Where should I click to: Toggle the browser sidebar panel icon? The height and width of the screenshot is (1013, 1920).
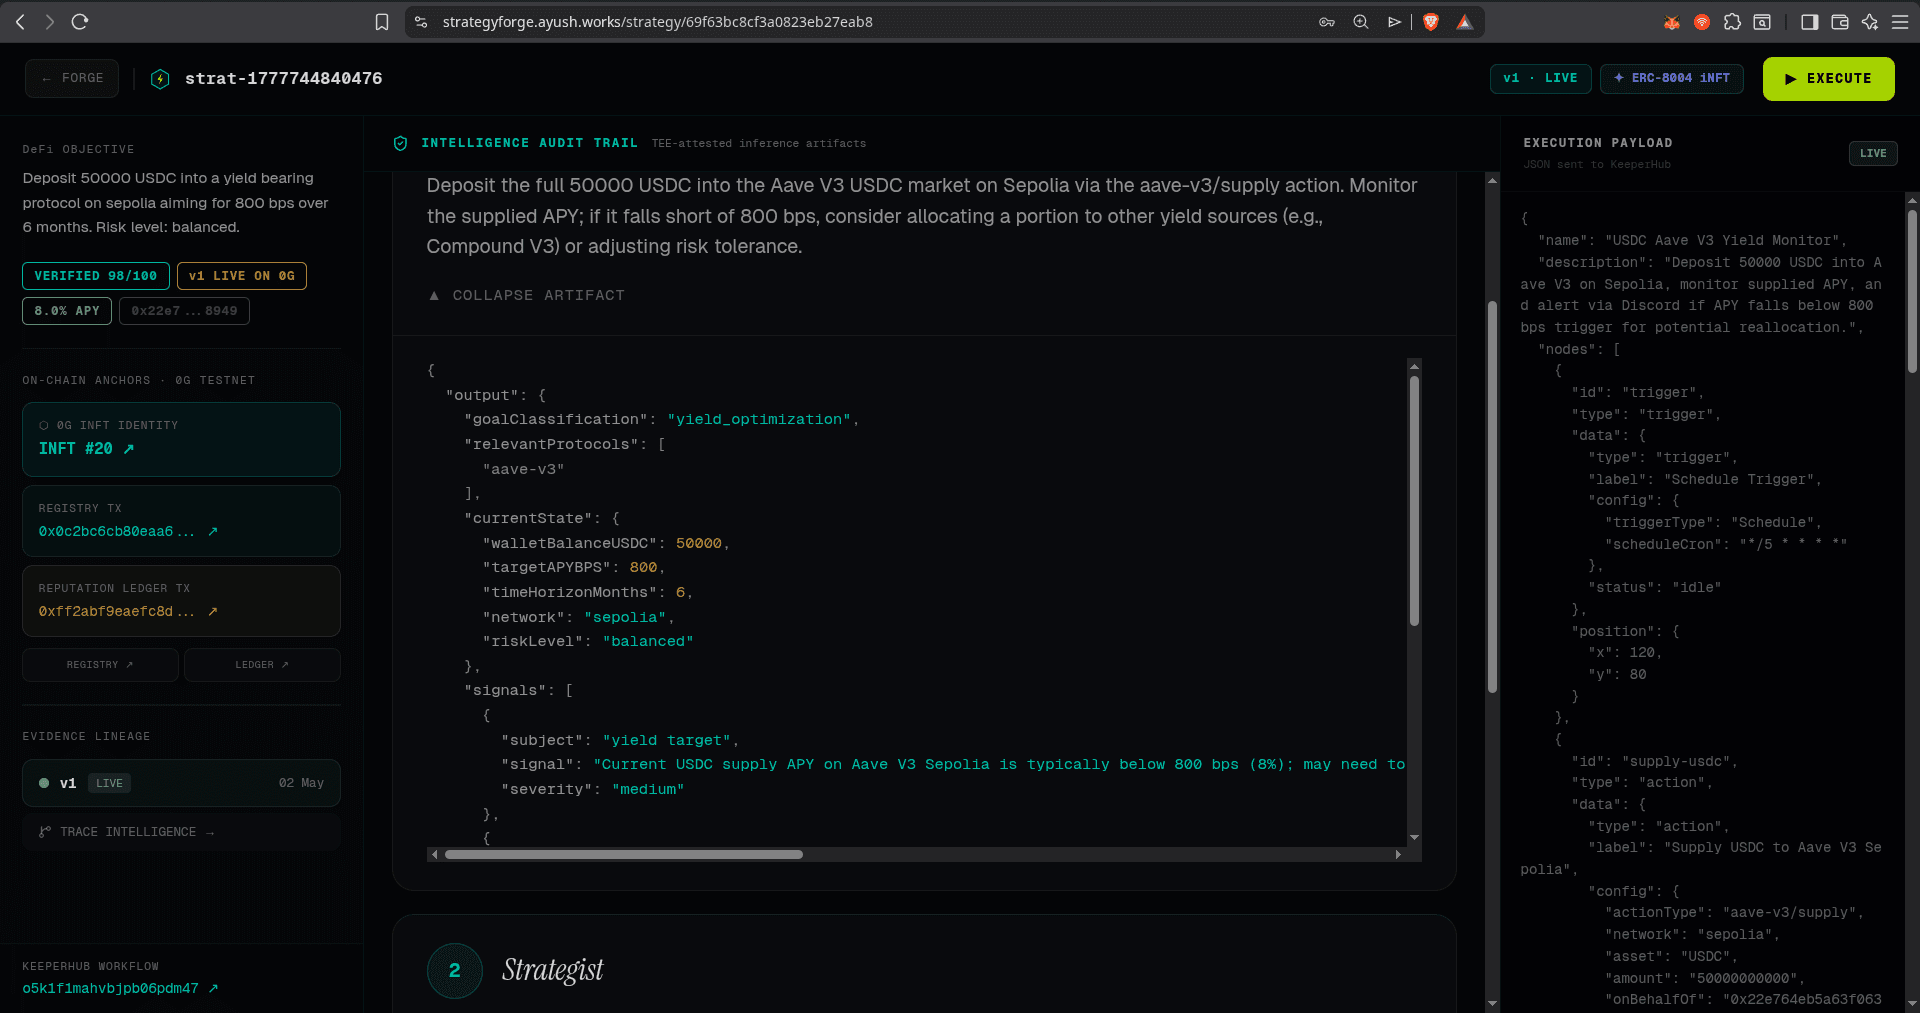point(1809,22)
